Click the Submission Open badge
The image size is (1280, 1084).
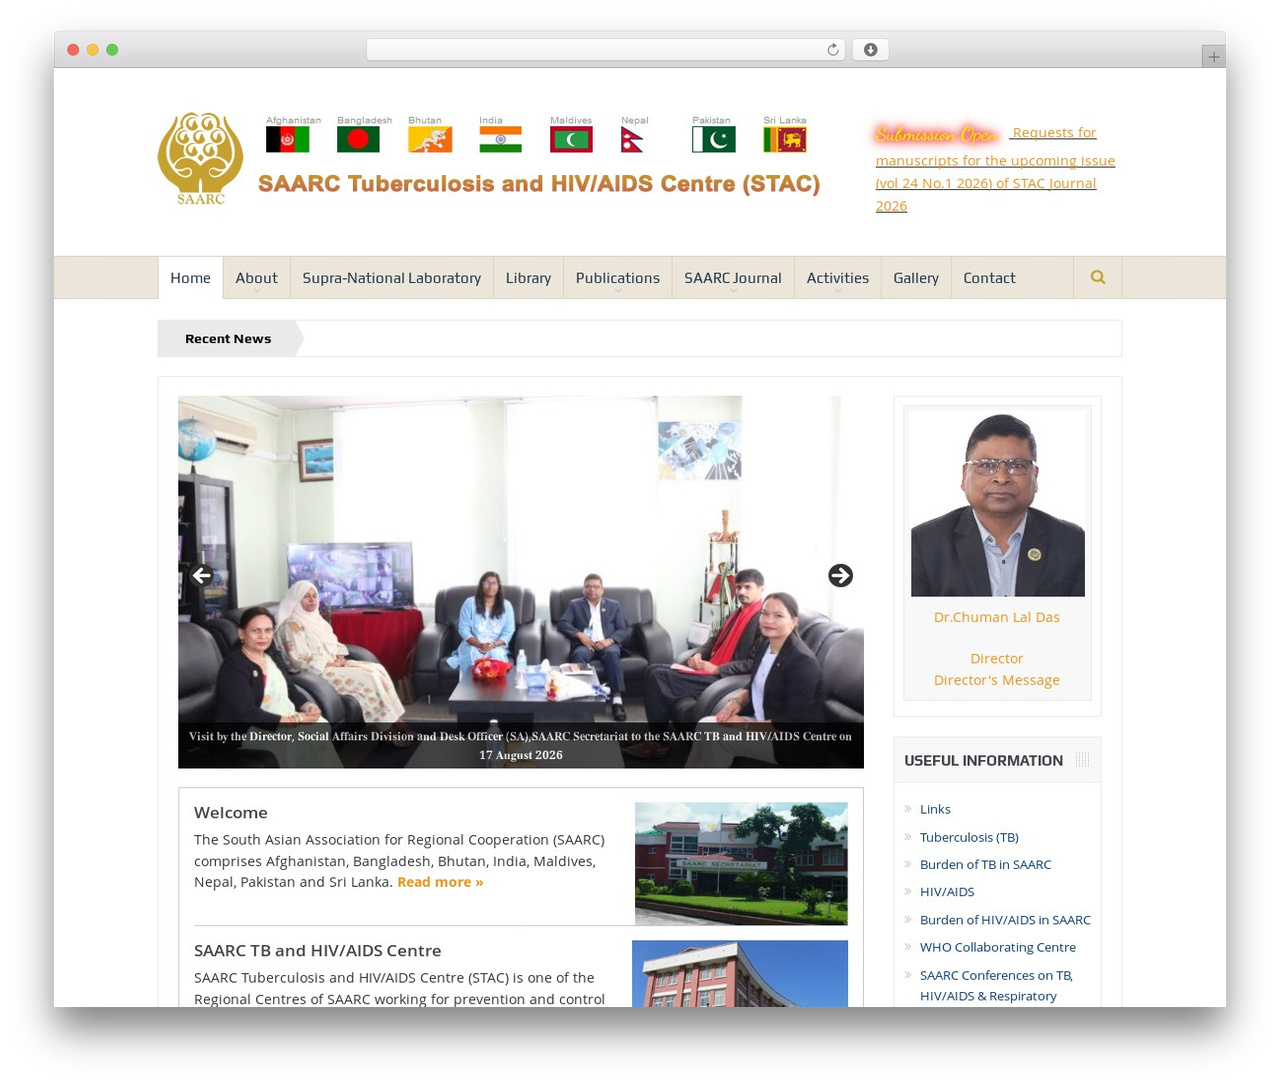[x=937, y=134]
